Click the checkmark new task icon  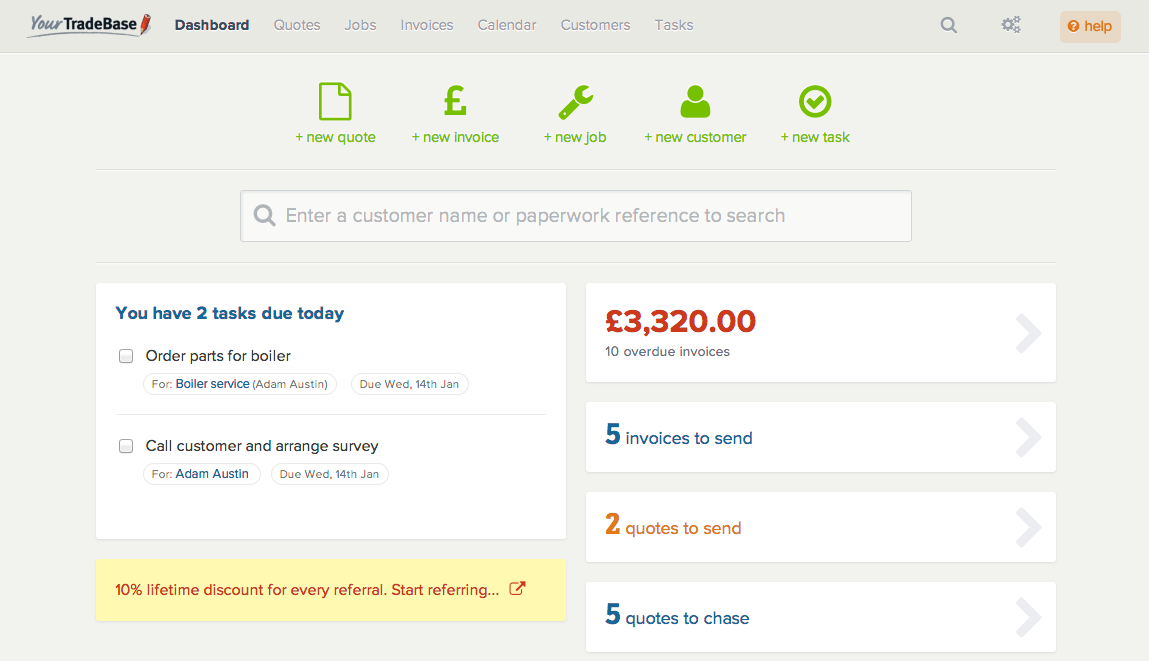click(815, 101)
